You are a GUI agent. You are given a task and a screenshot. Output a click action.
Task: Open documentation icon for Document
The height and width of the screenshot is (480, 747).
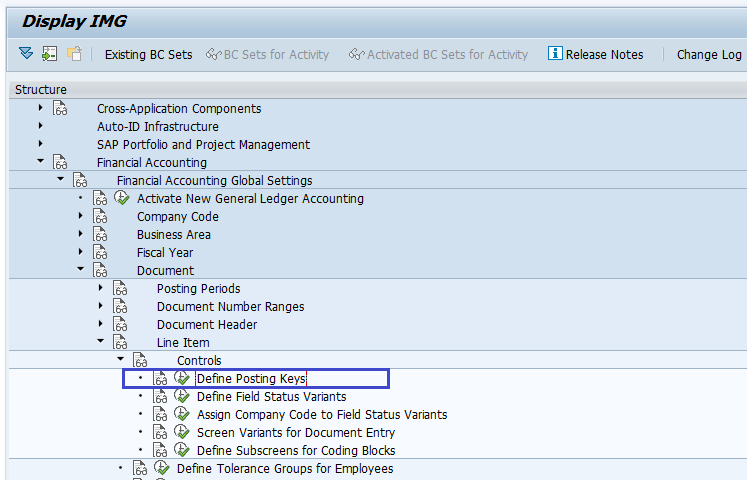click(x=100, y=270)
